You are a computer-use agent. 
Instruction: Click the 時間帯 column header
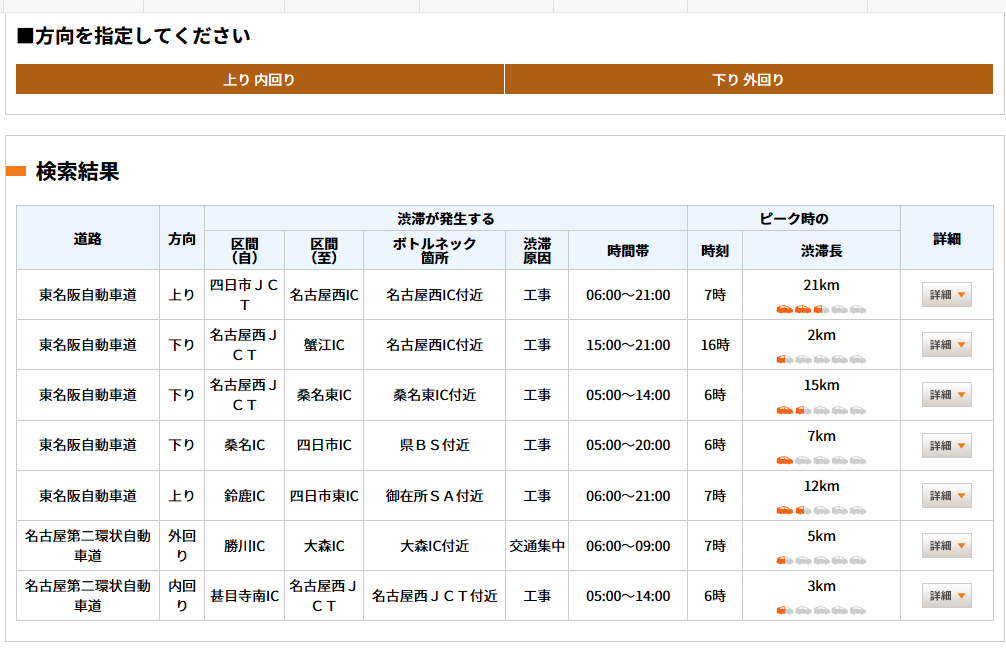pos(627,251)
